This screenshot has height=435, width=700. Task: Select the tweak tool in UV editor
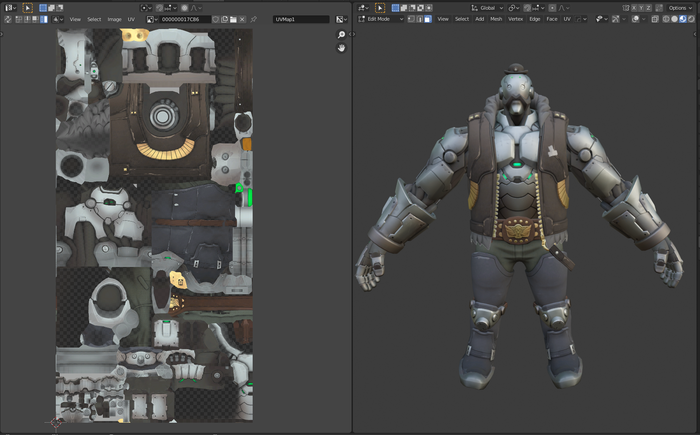[x=27, y=8]
